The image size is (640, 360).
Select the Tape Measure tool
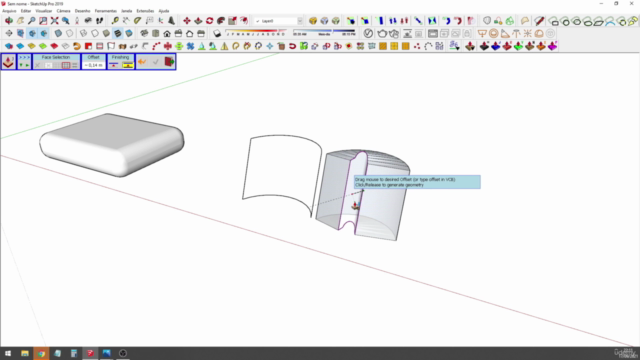coord(115,20)
